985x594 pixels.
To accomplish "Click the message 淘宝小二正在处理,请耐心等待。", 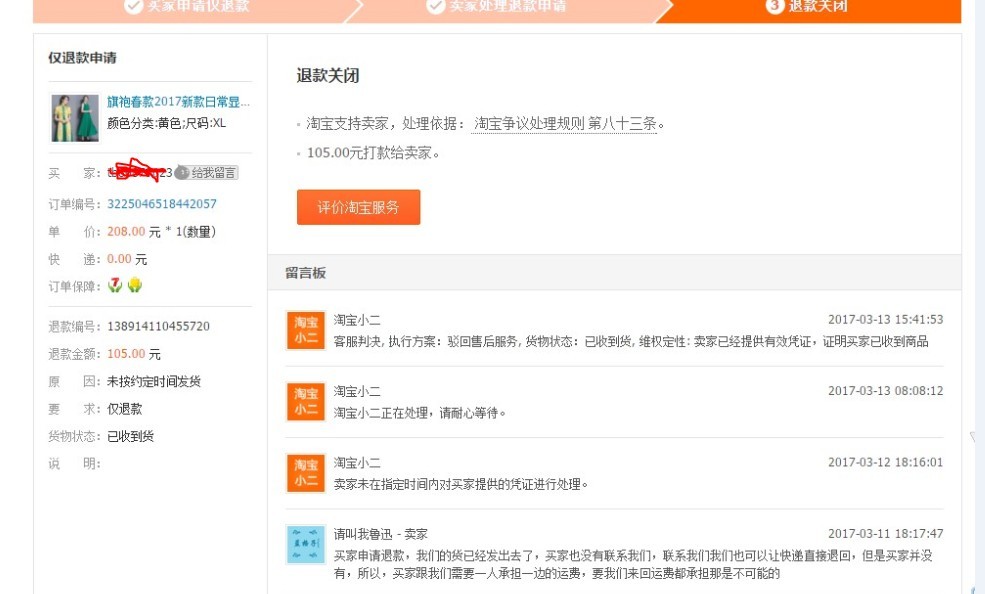I will [420, 413].
